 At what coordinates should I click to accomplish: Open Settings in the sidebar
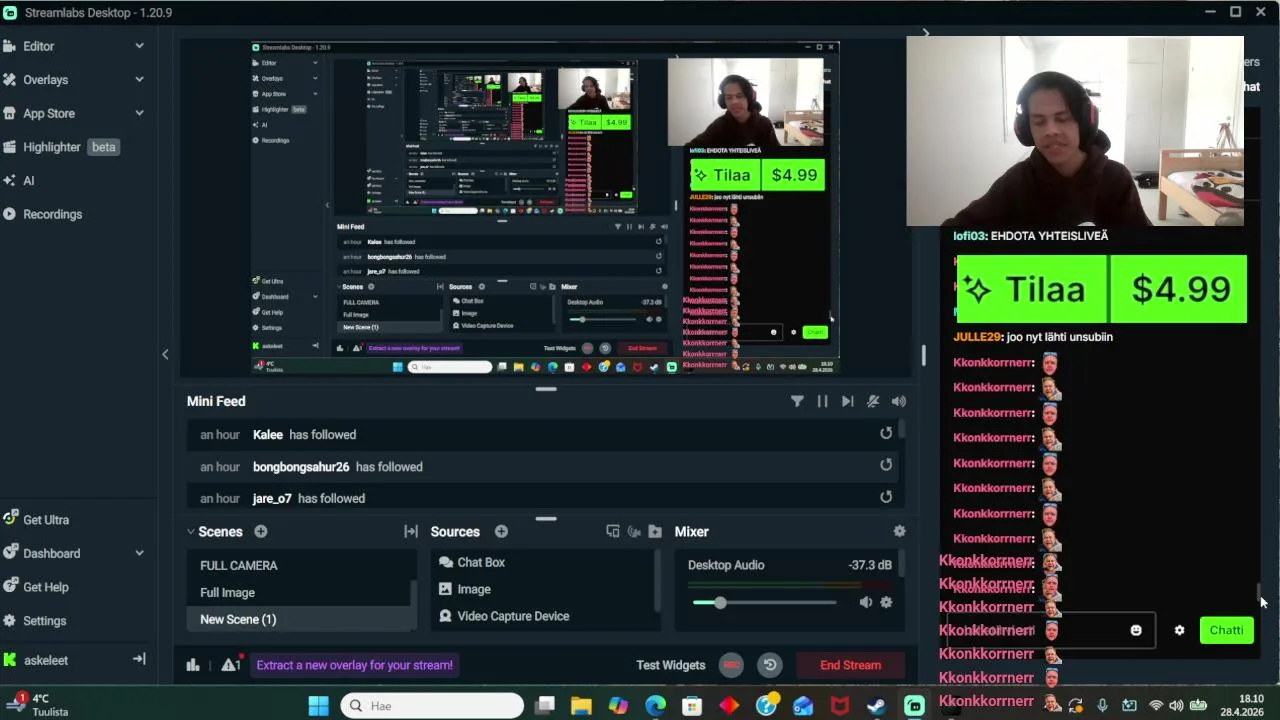(x=44, y=621)
